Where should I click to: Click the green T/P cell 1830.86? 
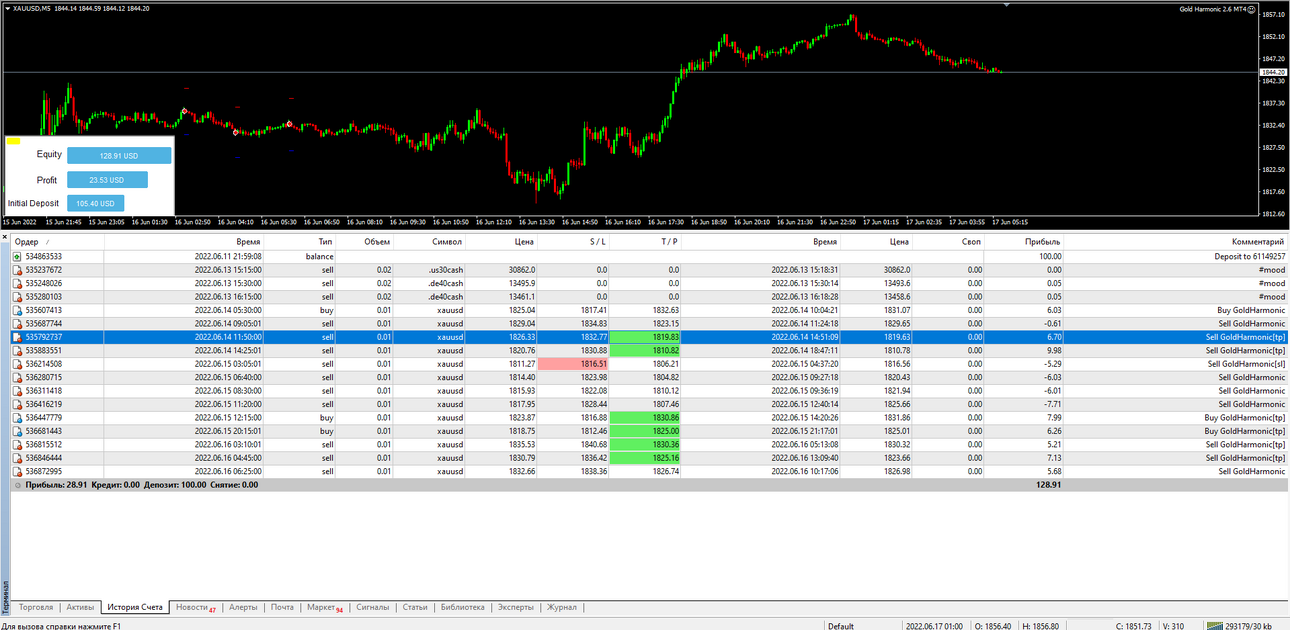click(x=646, y=417)
